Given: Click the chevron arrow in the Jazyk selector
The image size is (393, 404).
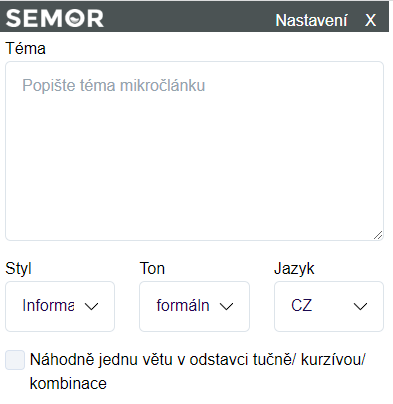Looking at the screenshot, I should [x=360, y=306].
